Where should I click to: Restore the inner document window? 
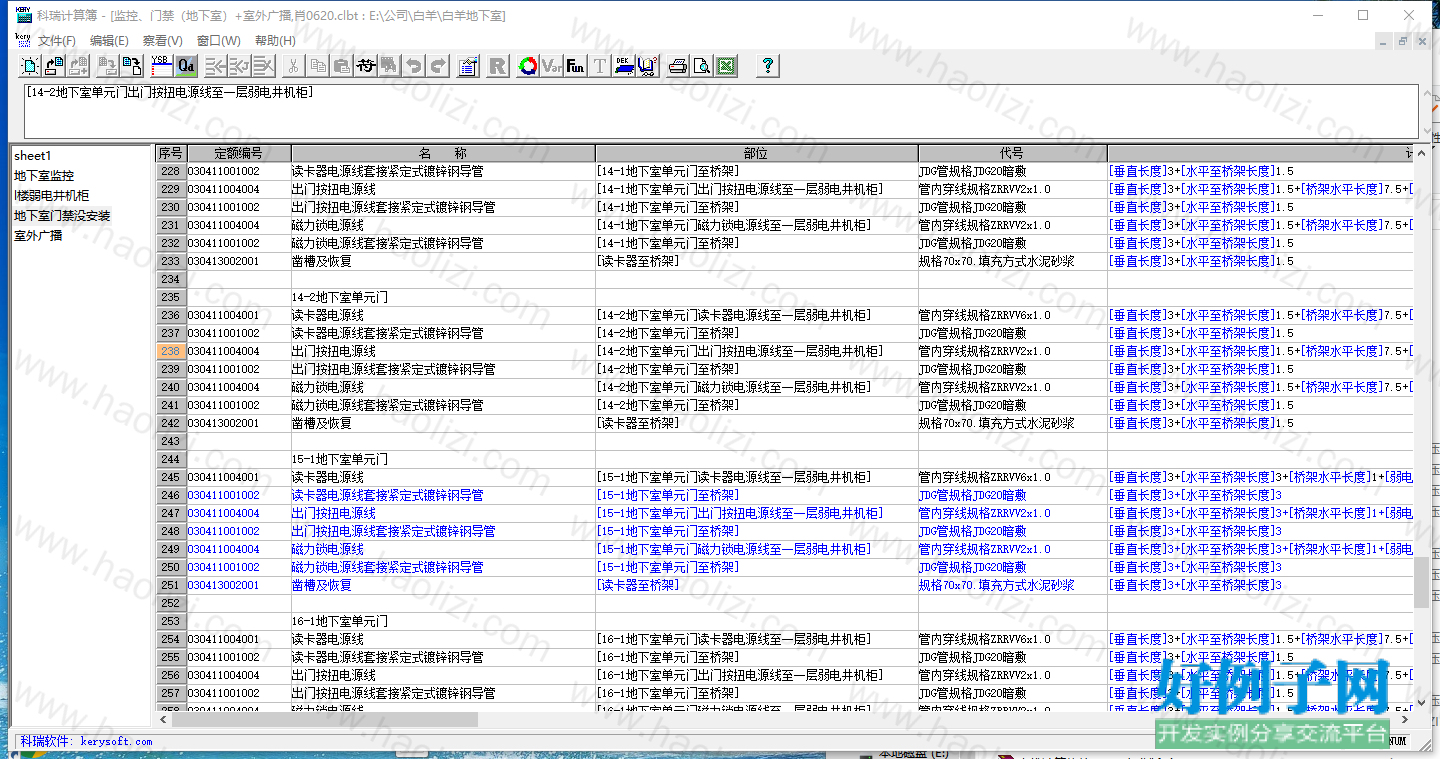point(1402,41)
